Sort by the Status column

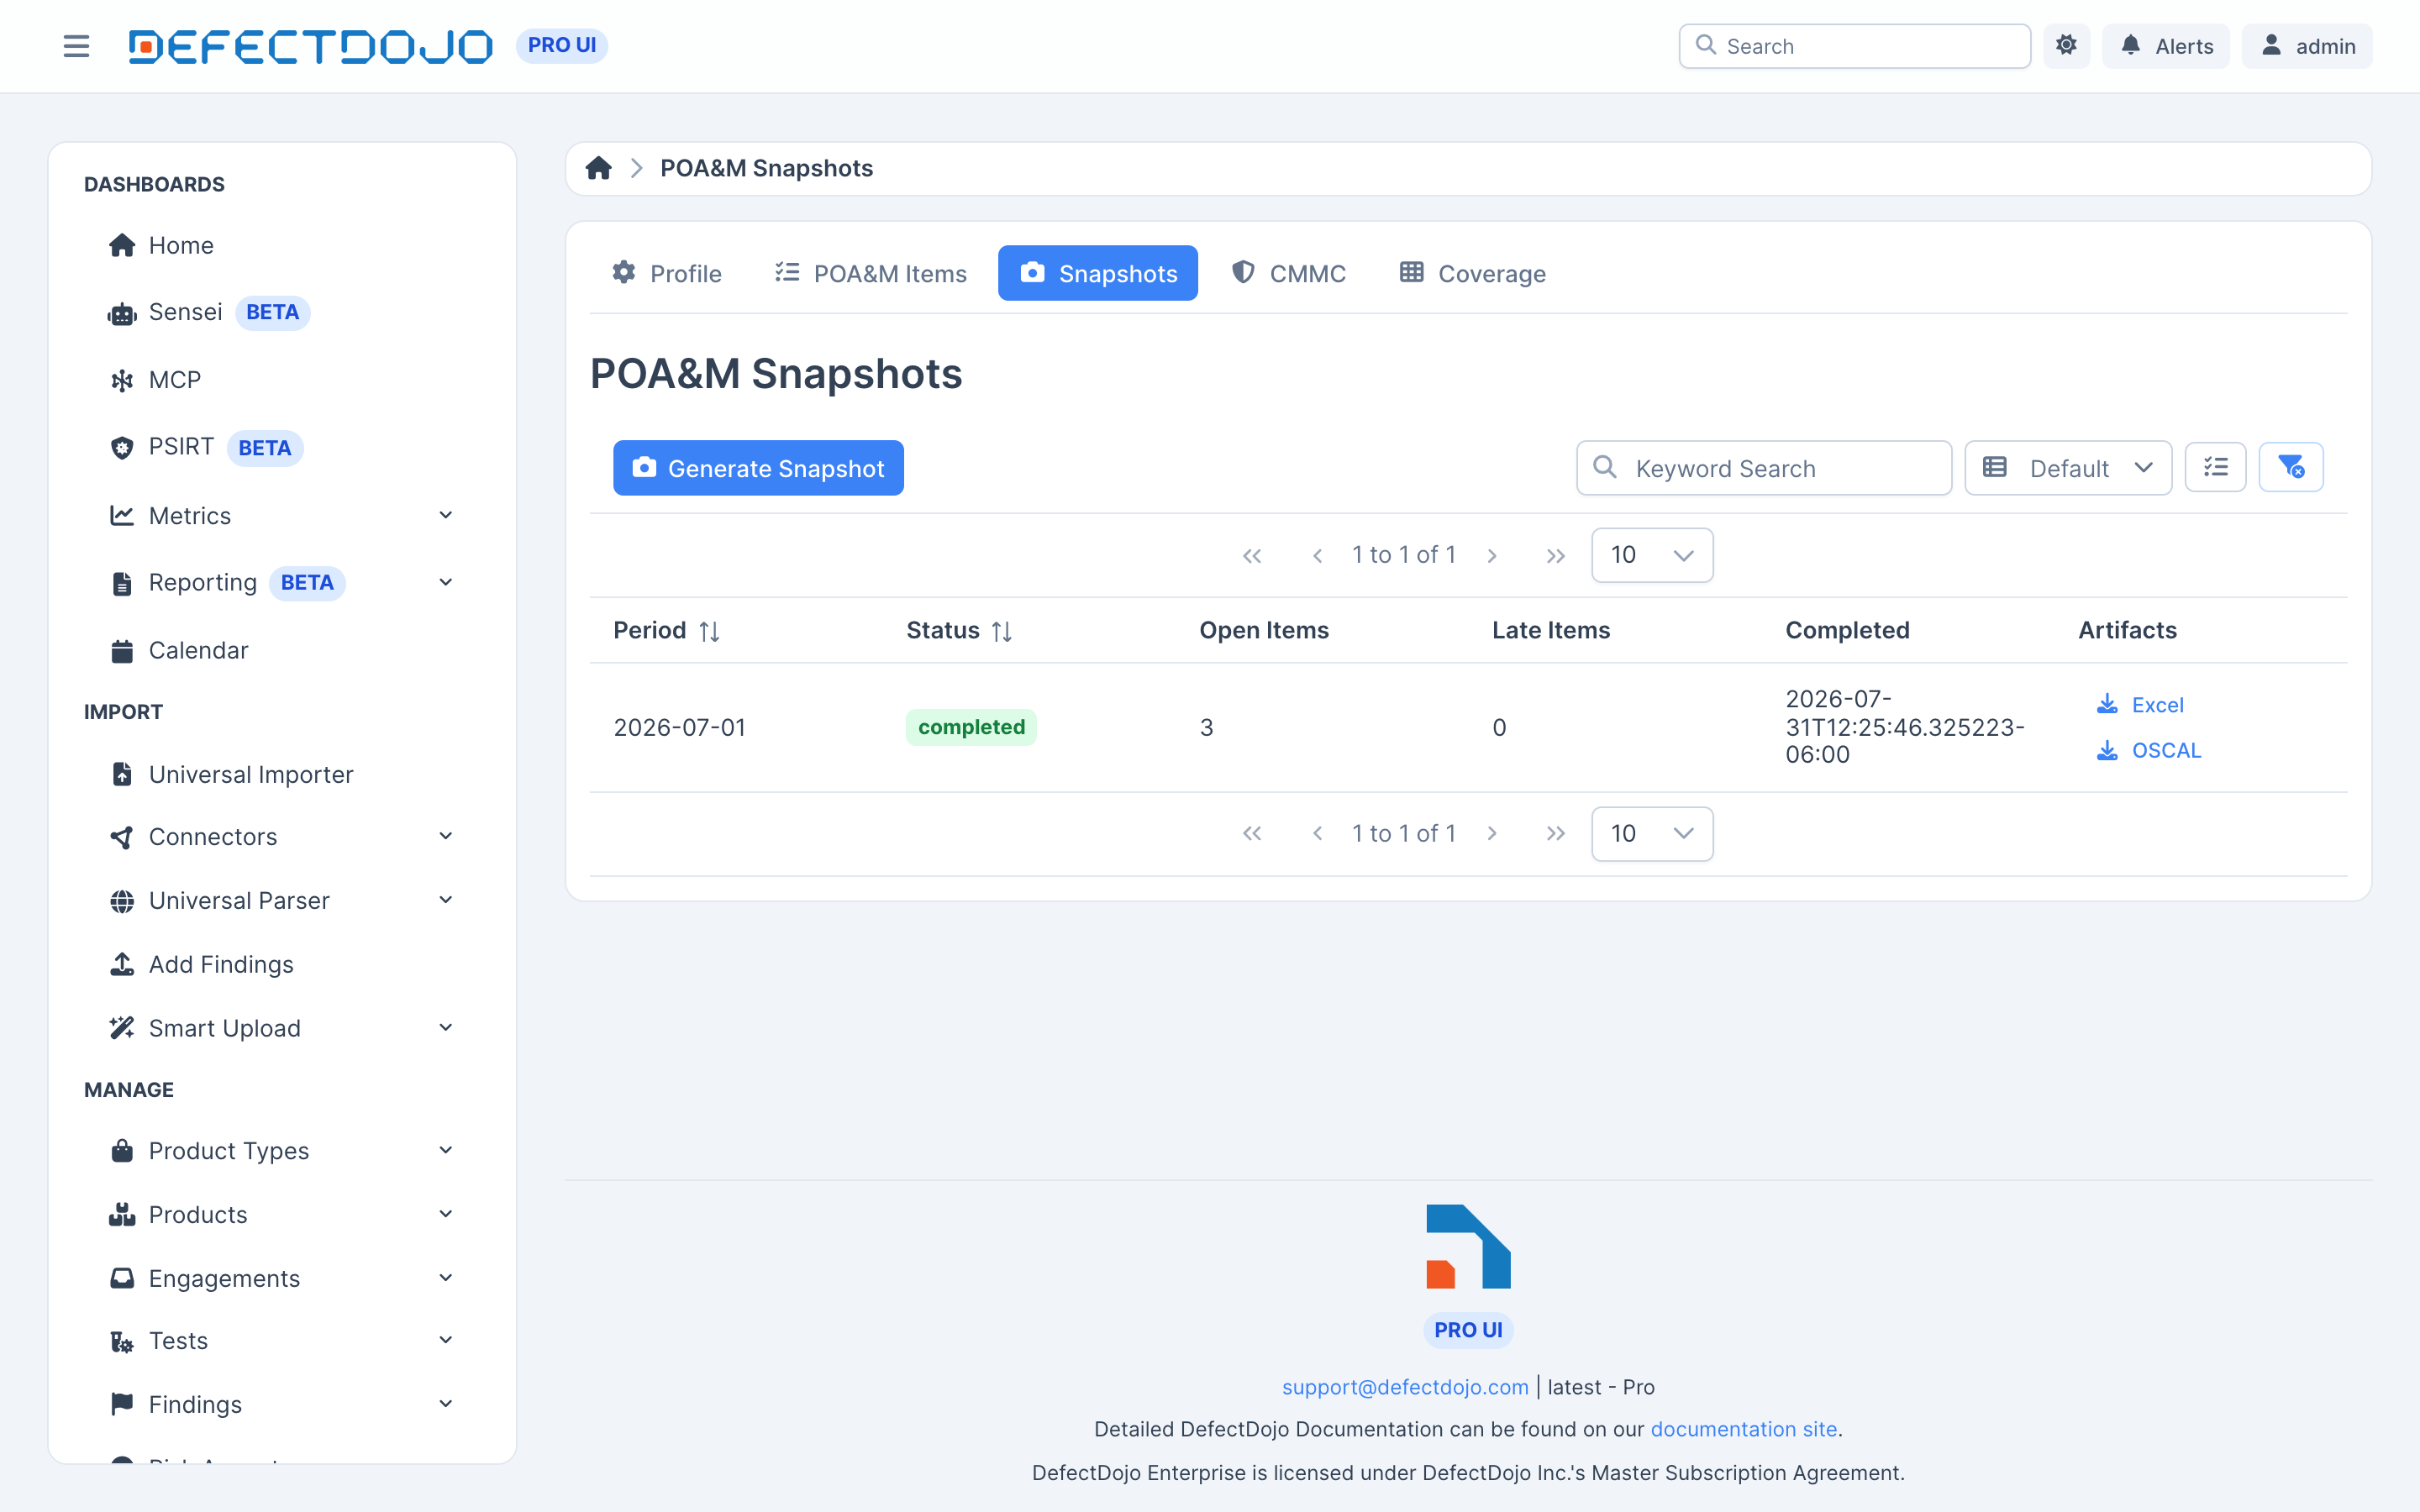(959, 630)
